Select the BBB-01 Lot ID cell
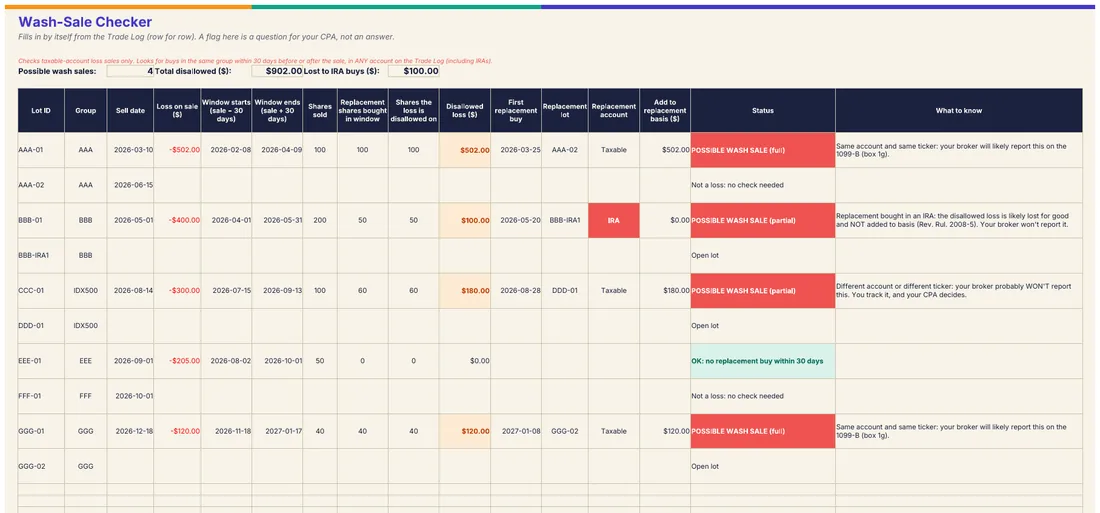 tap(41, 220)
